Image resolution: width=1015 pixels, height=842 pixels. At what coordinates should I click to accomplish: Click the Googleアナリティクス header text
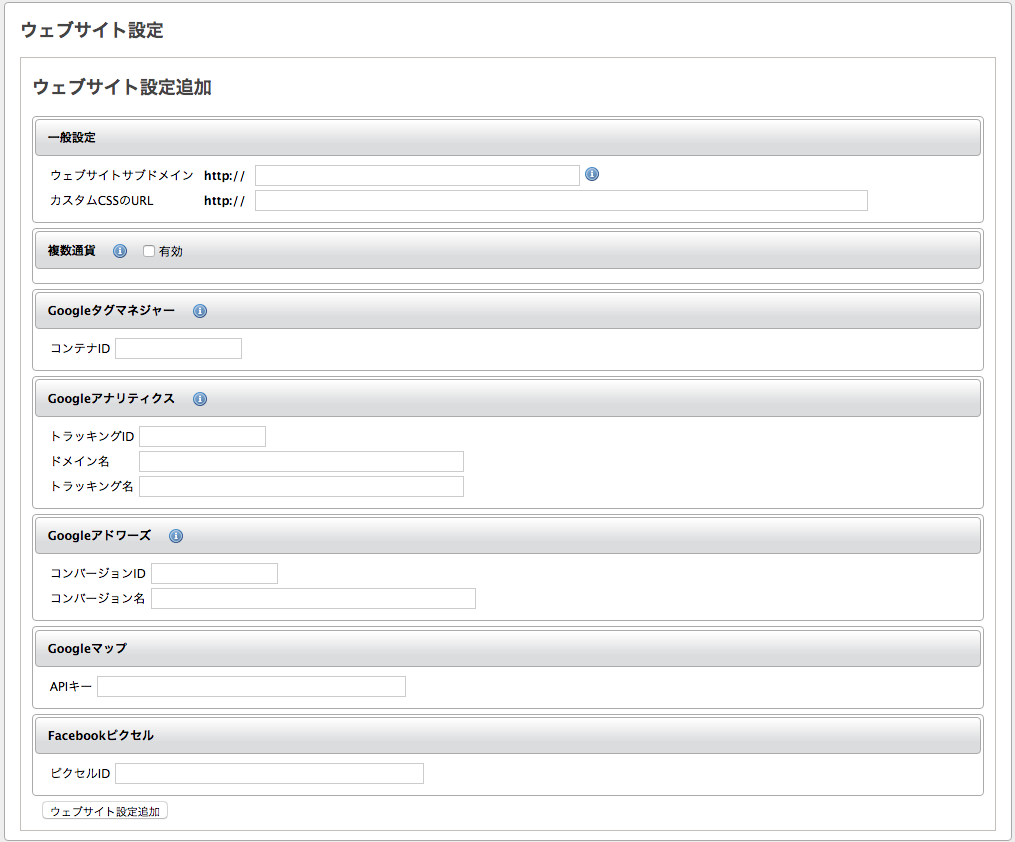(x=111, y=399)
